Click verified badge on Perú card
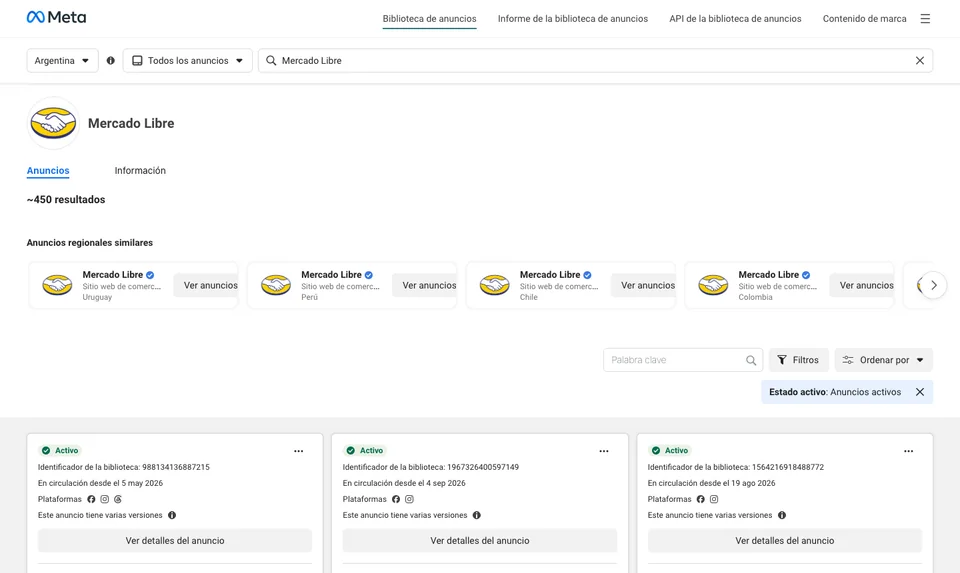The image size is (960, 573). [x=369, y=275]
